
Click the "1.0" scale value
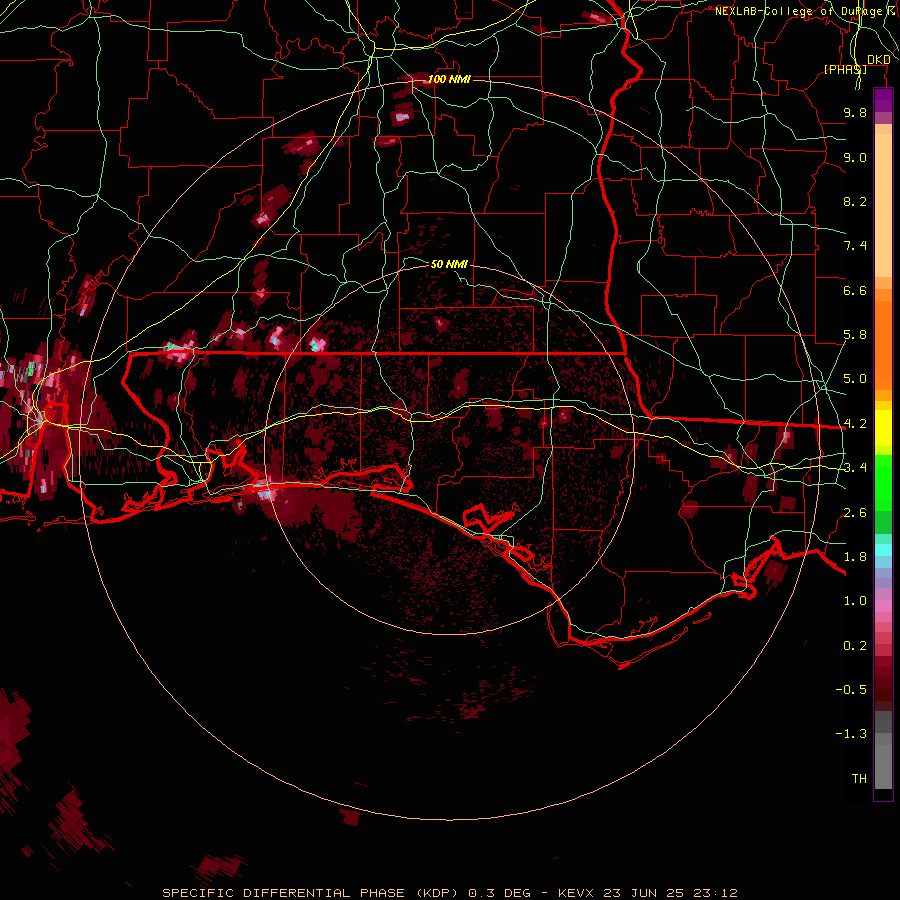(855, 601)
